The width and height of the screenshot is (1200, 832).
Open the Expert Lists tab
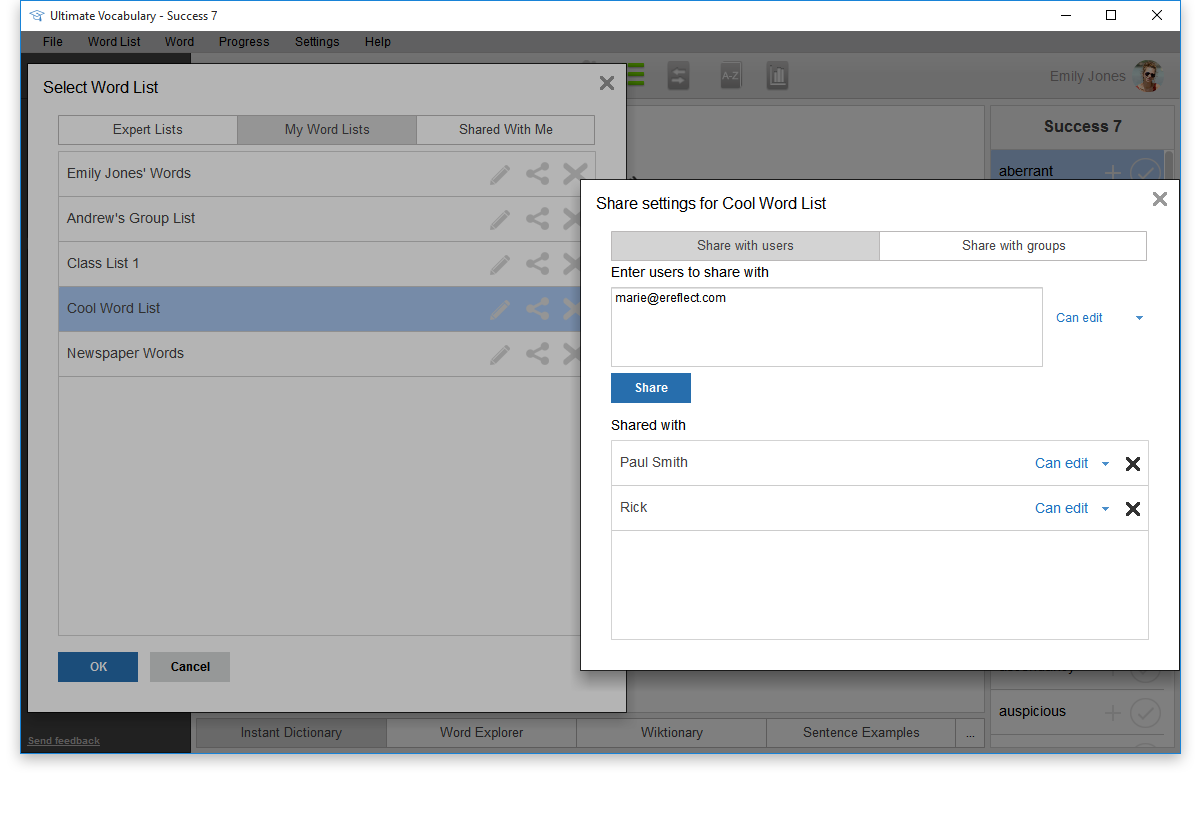click(148, 130)
